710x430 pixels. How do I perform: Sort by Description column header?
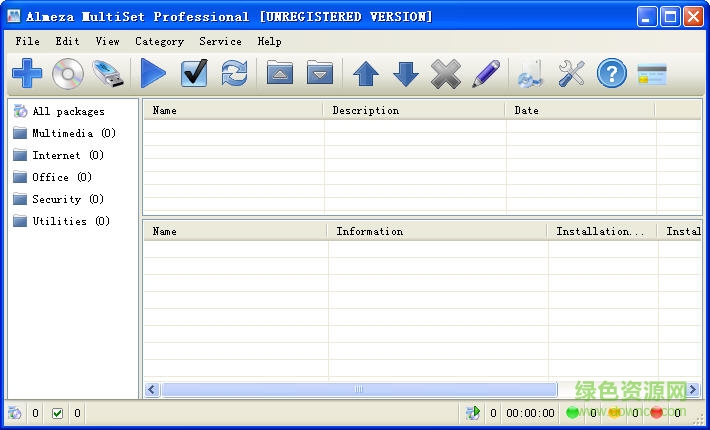pyautogui.click(x=414, y=110)
